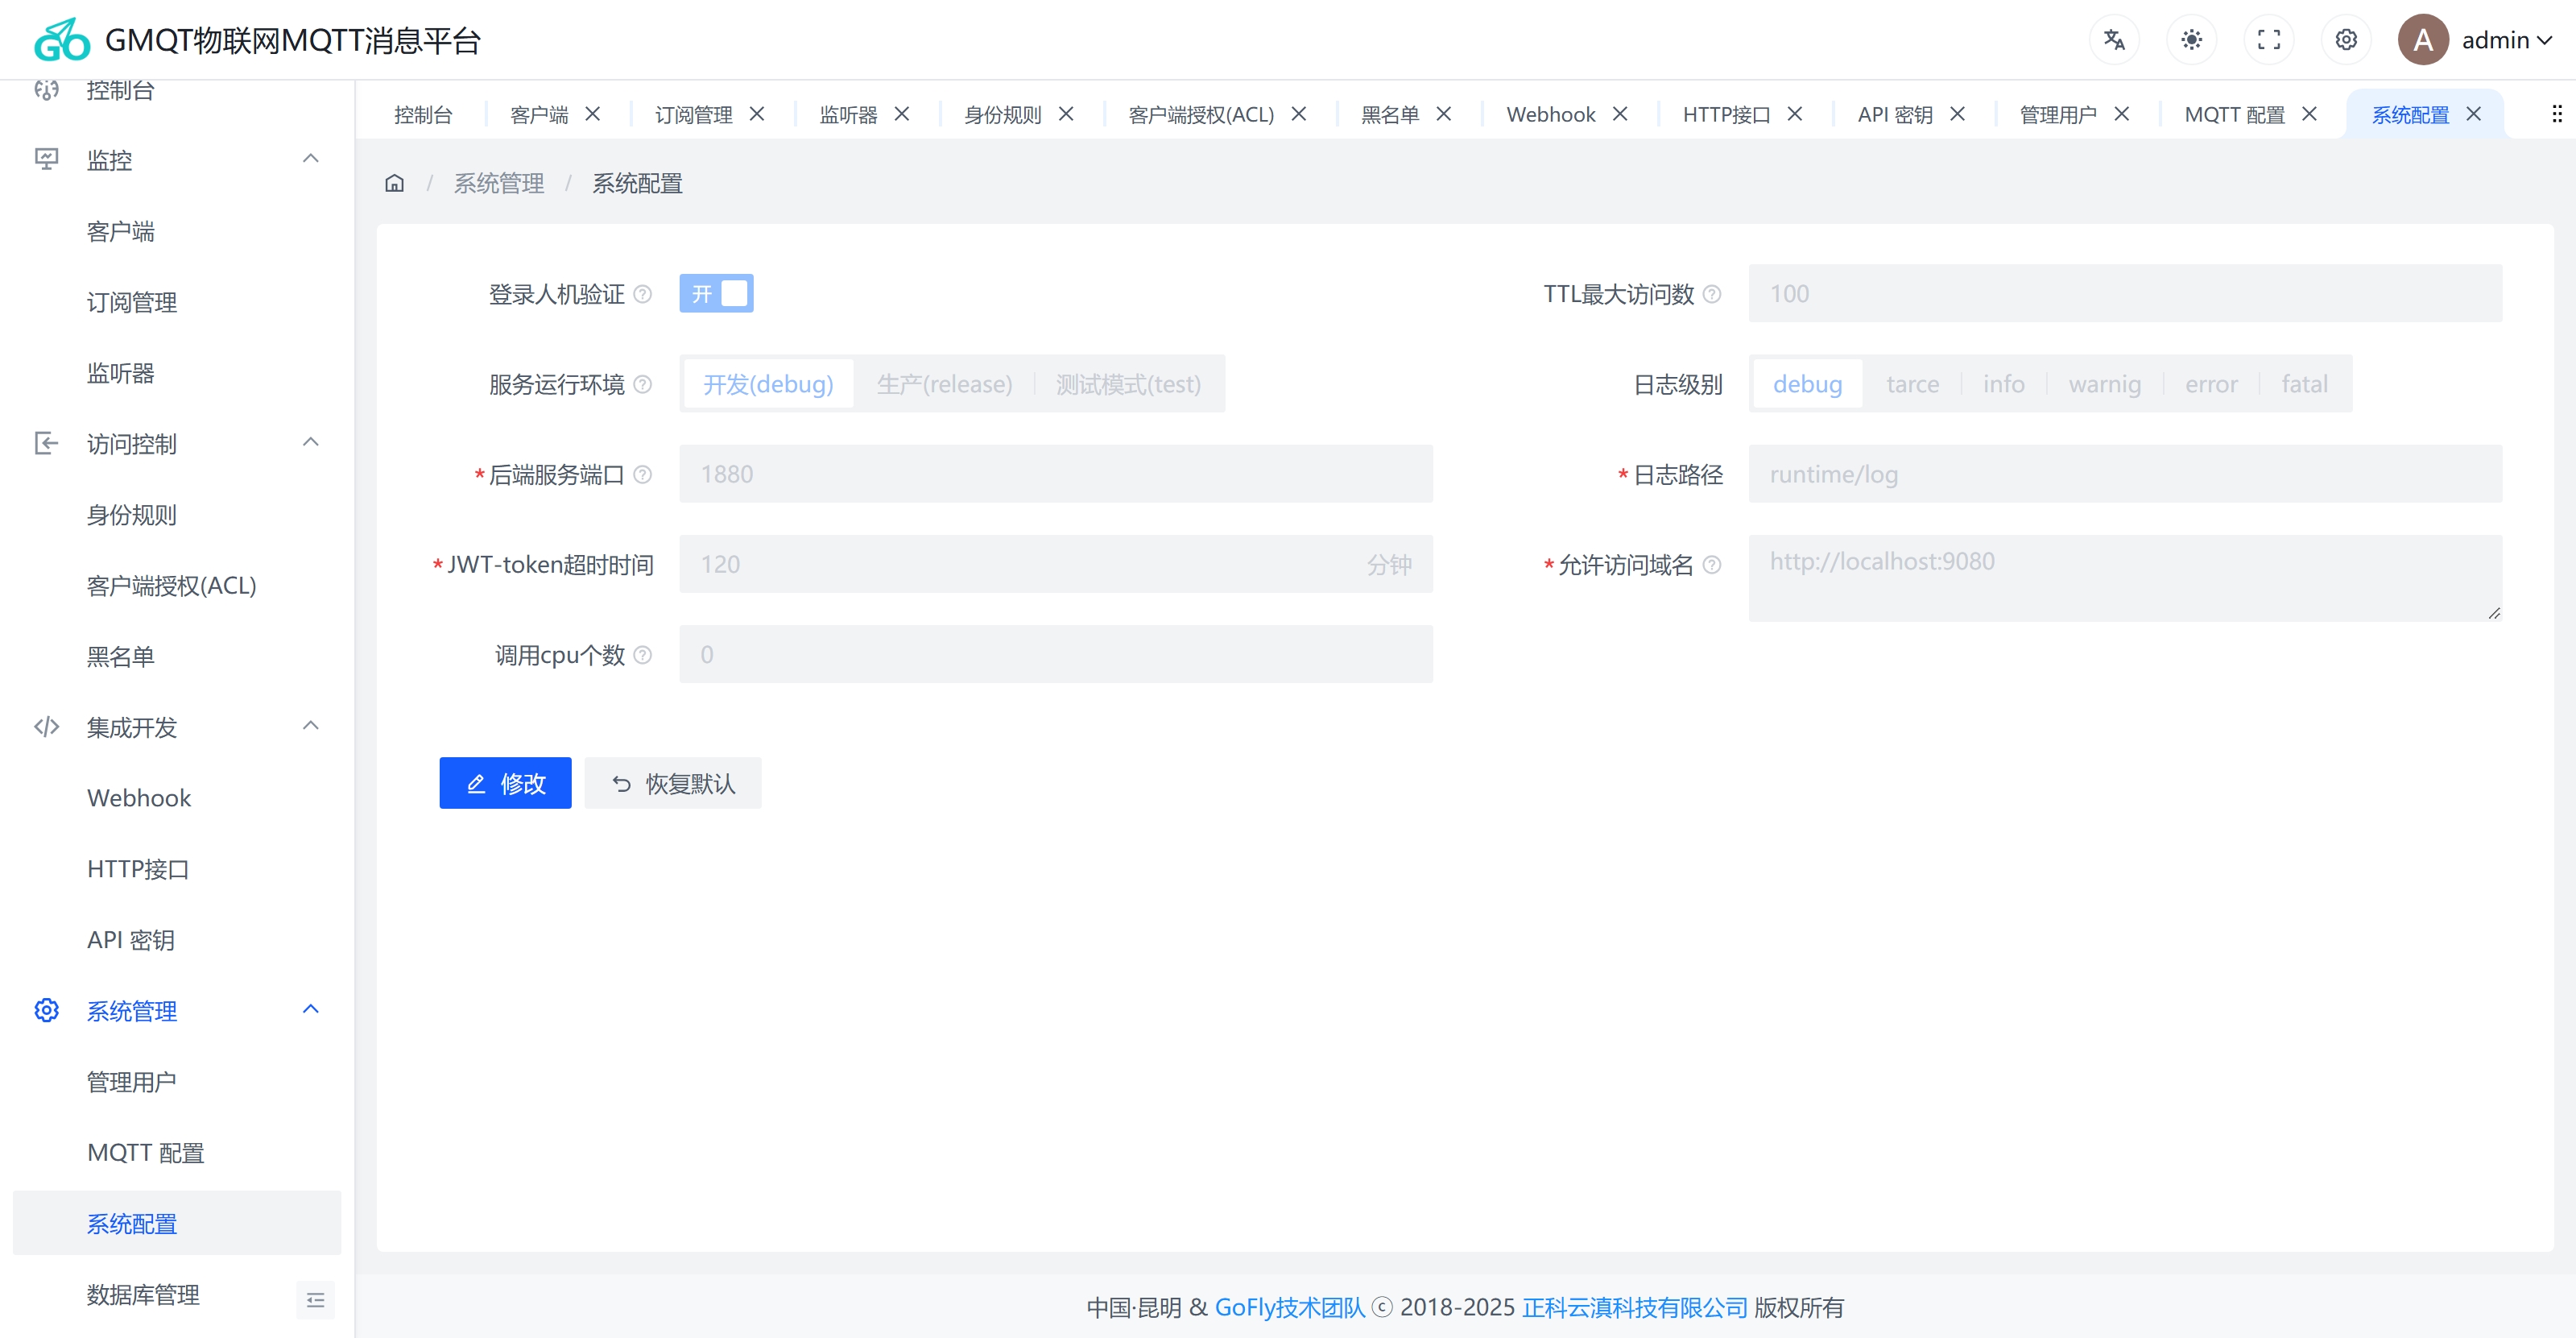This screenshot has height=1338, width=2576.
Task: Turn off the 登录人机验证 switch
Action: click(716, 293)
